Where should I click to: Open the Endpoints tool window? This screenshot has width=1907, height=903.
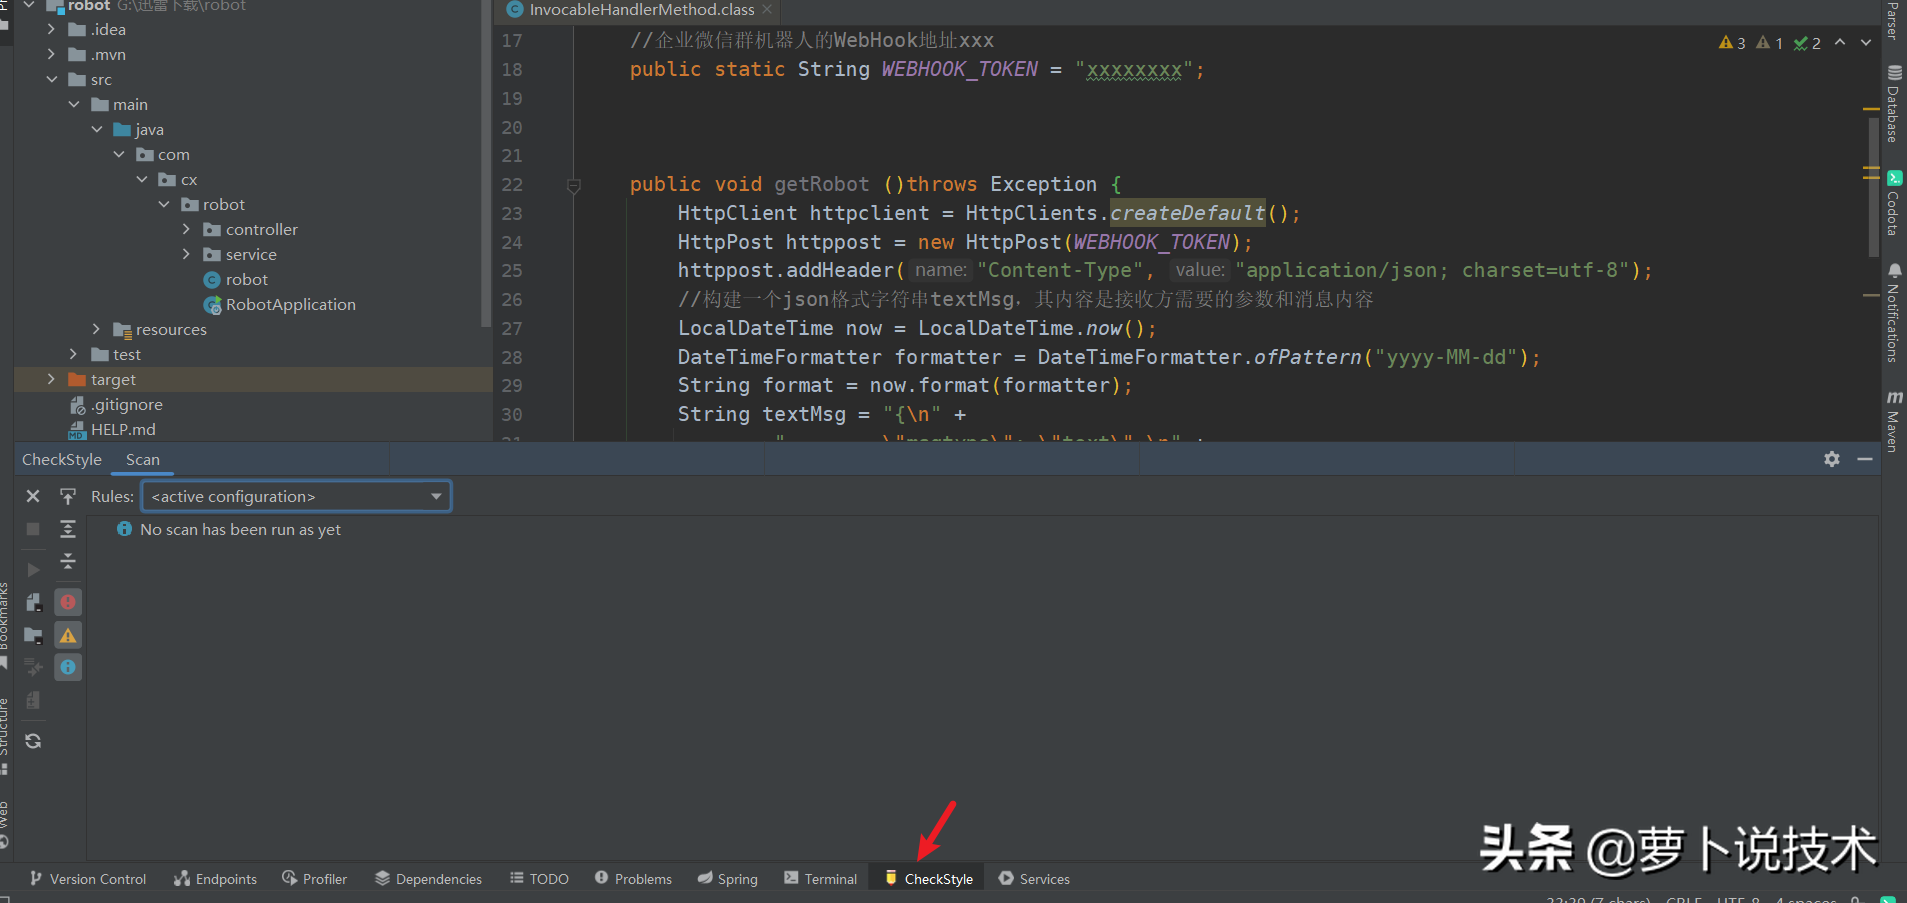[215, 879]
